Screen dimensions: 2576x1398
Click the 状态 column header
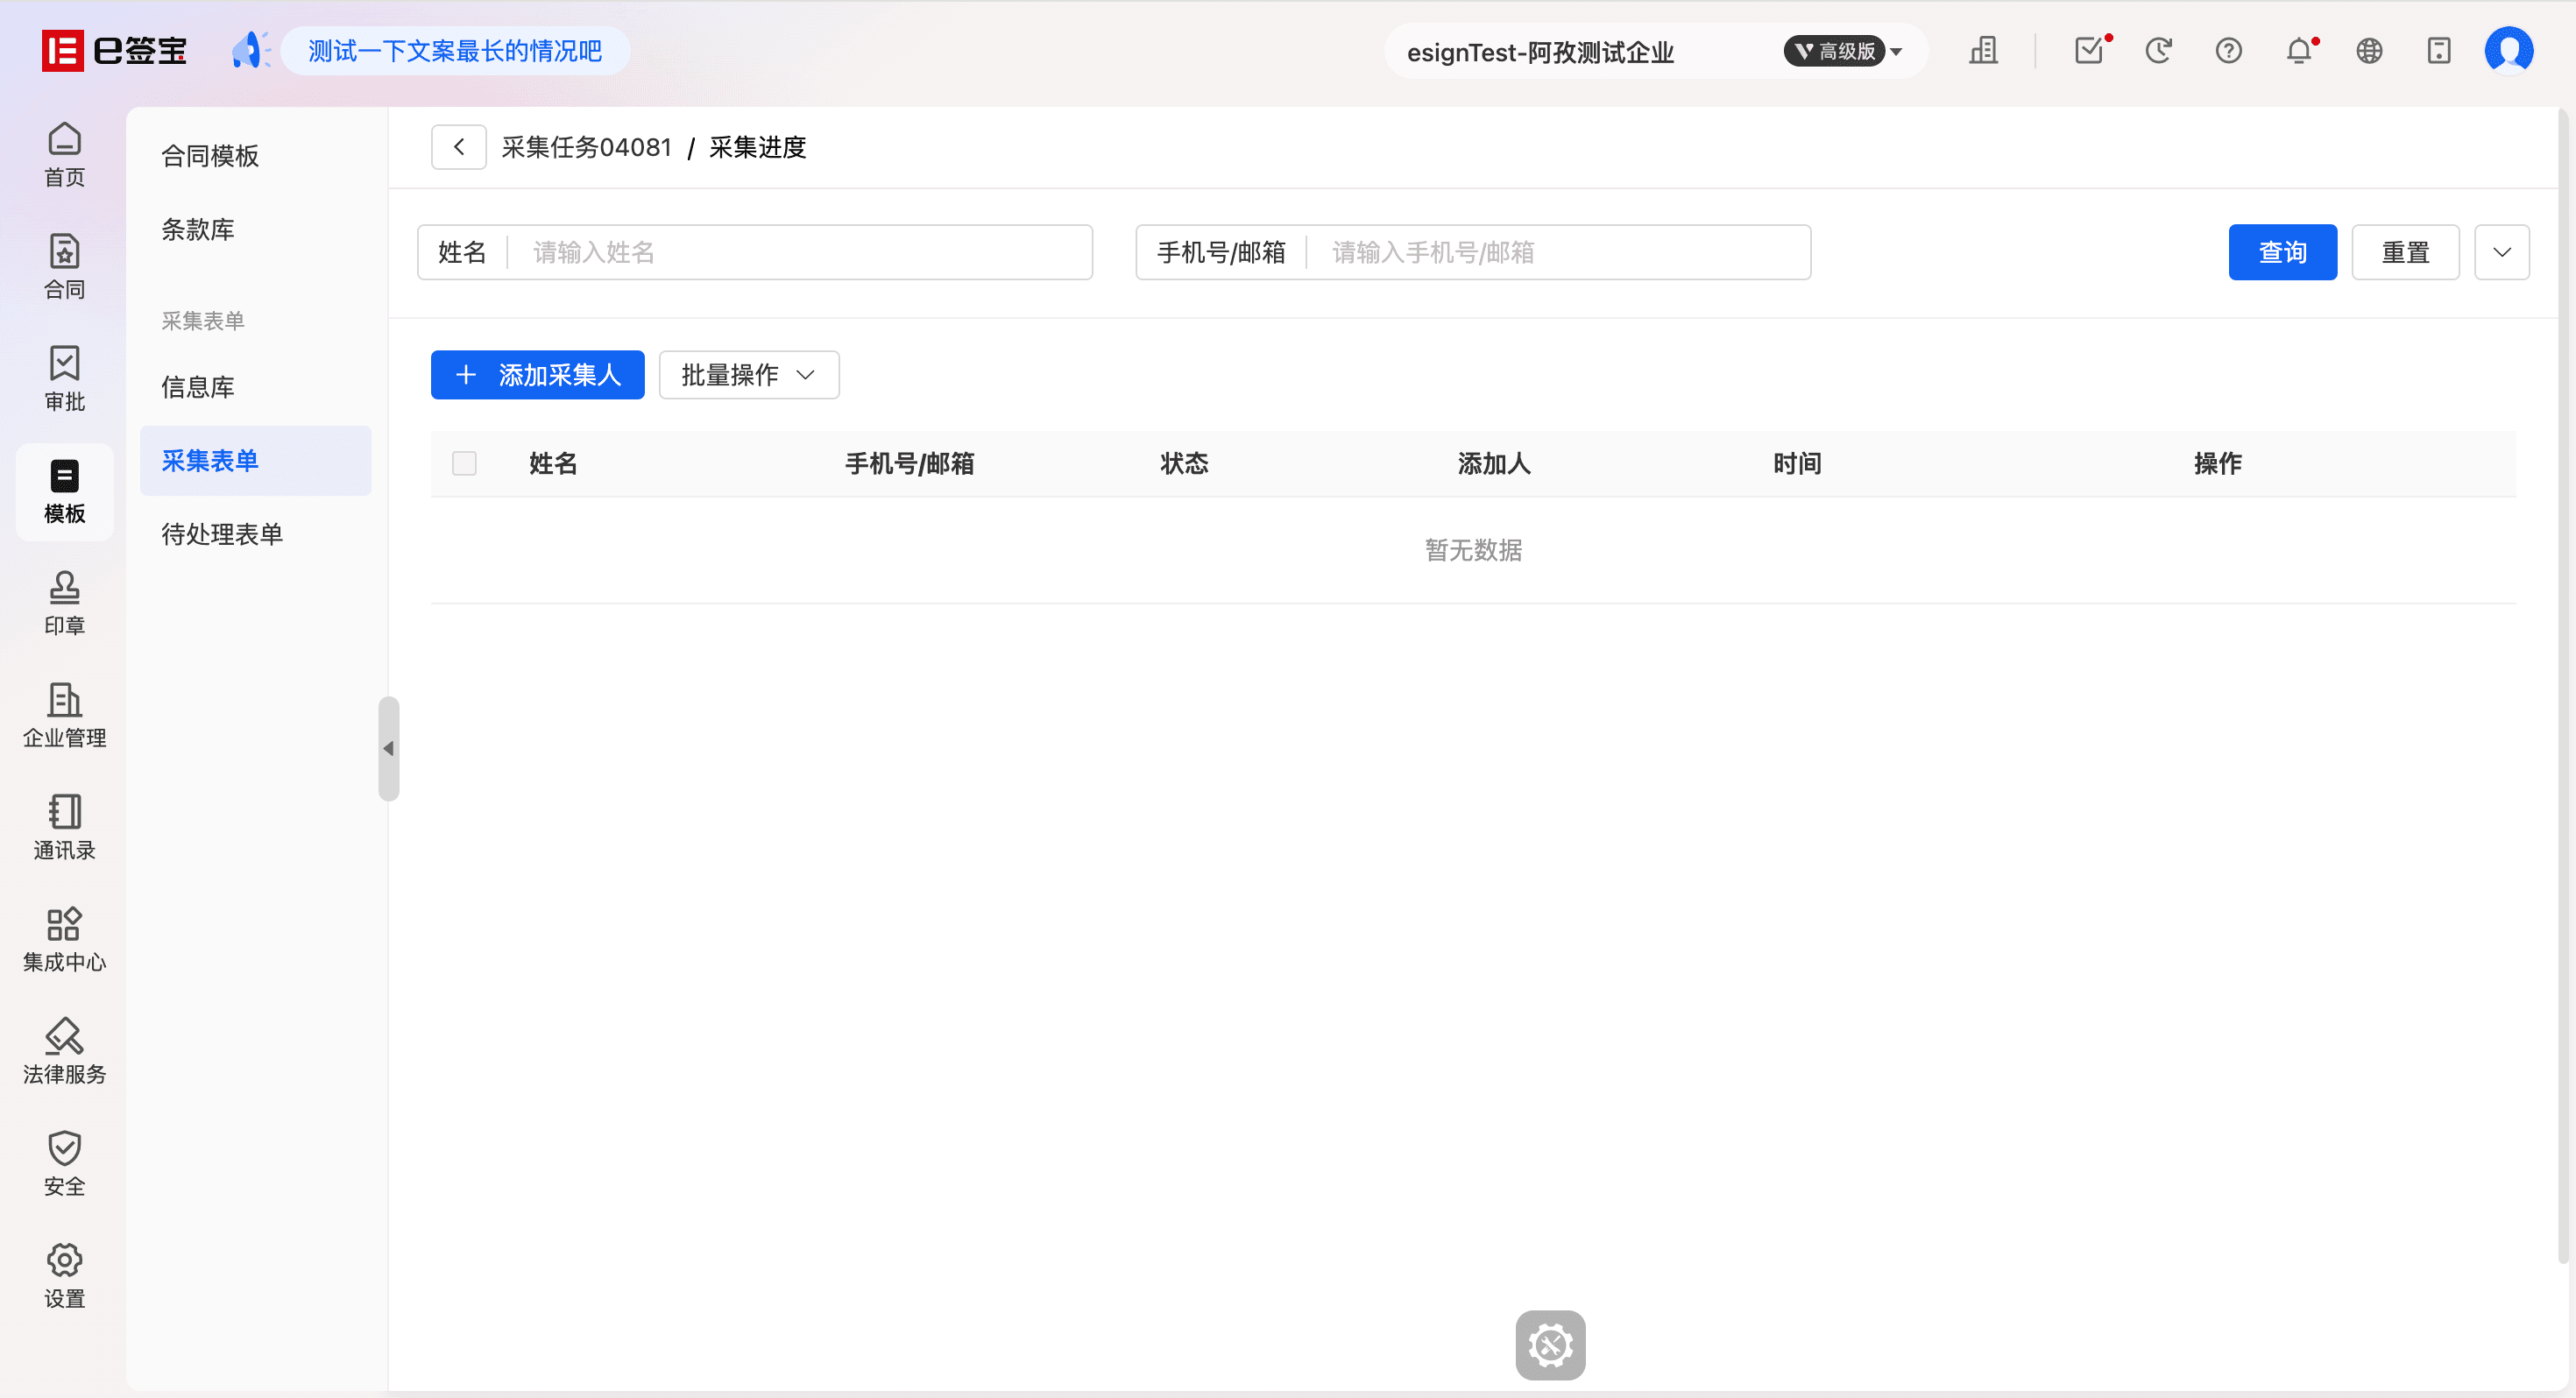pos(1184,463)
